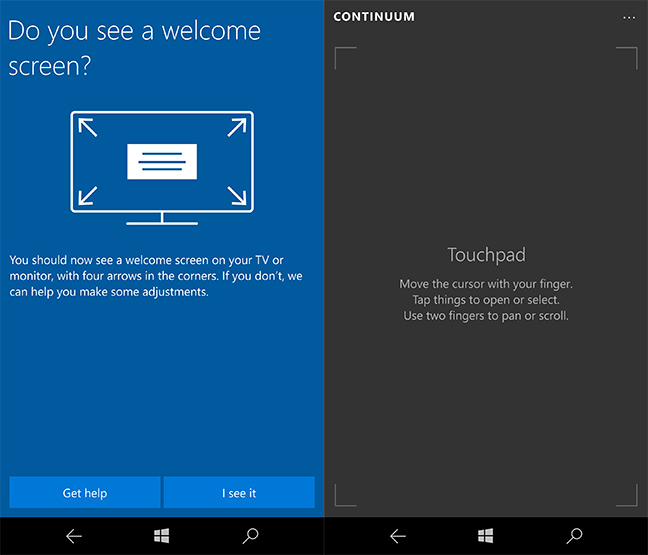Tap 'Tap things to open or select.' text
This screenshot has width=648, height=555.
pos(486,300)
